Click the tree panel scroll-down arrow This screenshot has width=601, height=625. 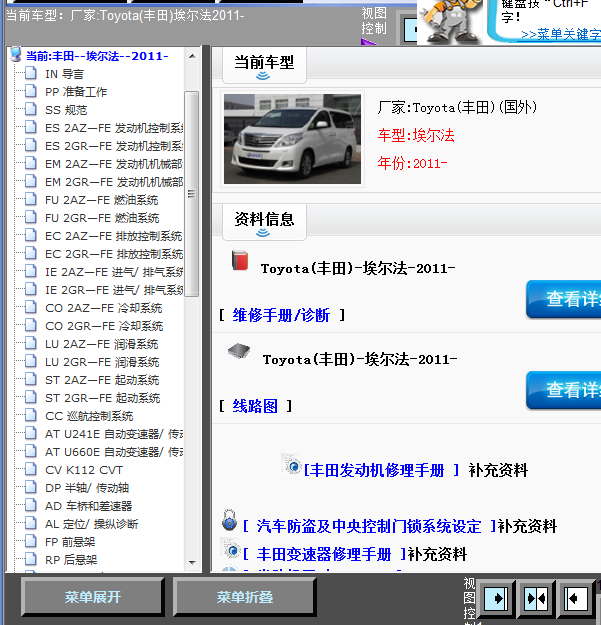pos(192,563)
